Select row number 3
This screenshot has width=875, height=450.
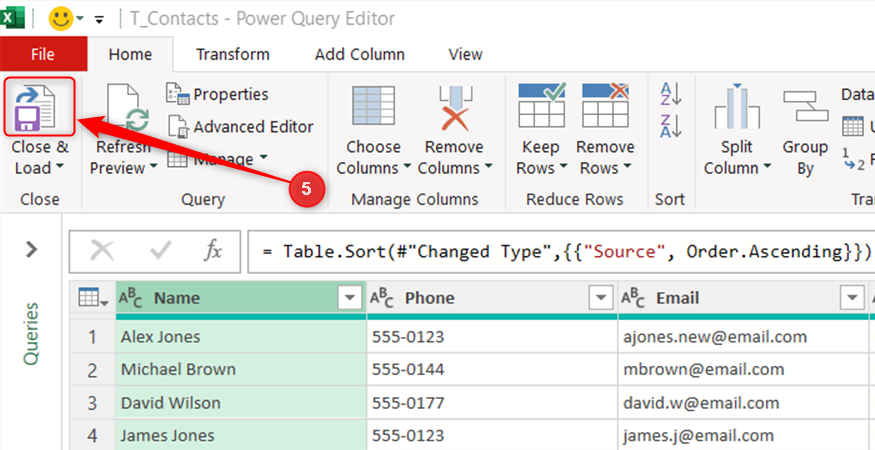(x=92, y=403)
